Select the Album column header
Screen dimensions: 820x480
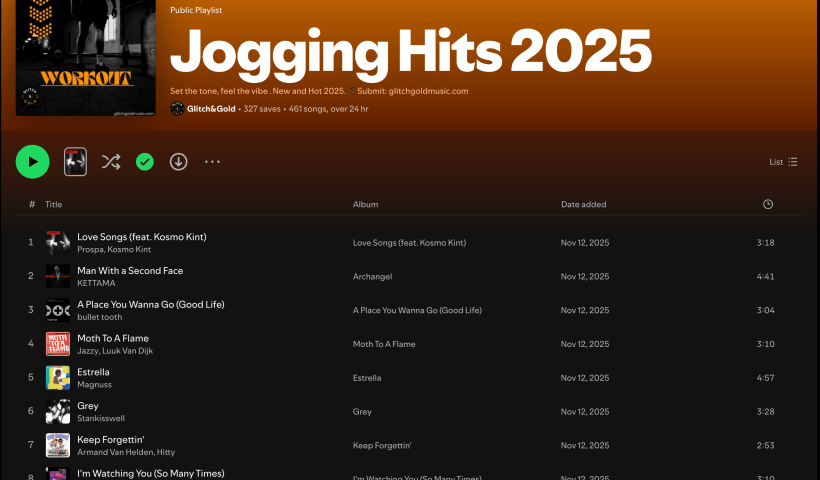pyautogui.click(x=365, y=204)
